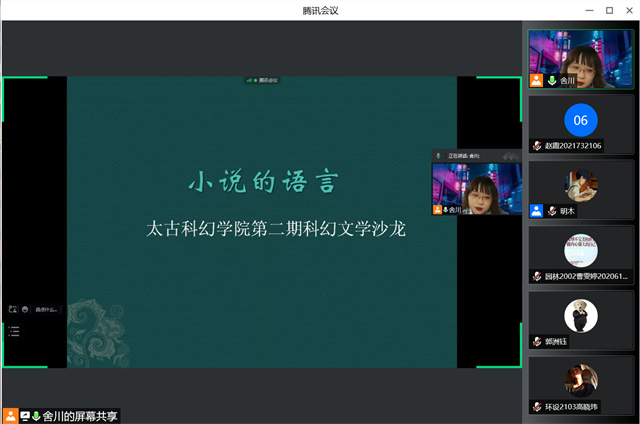
Task: Click the orange host icon in the bottom-left corner
Action: tap(10, 416)
